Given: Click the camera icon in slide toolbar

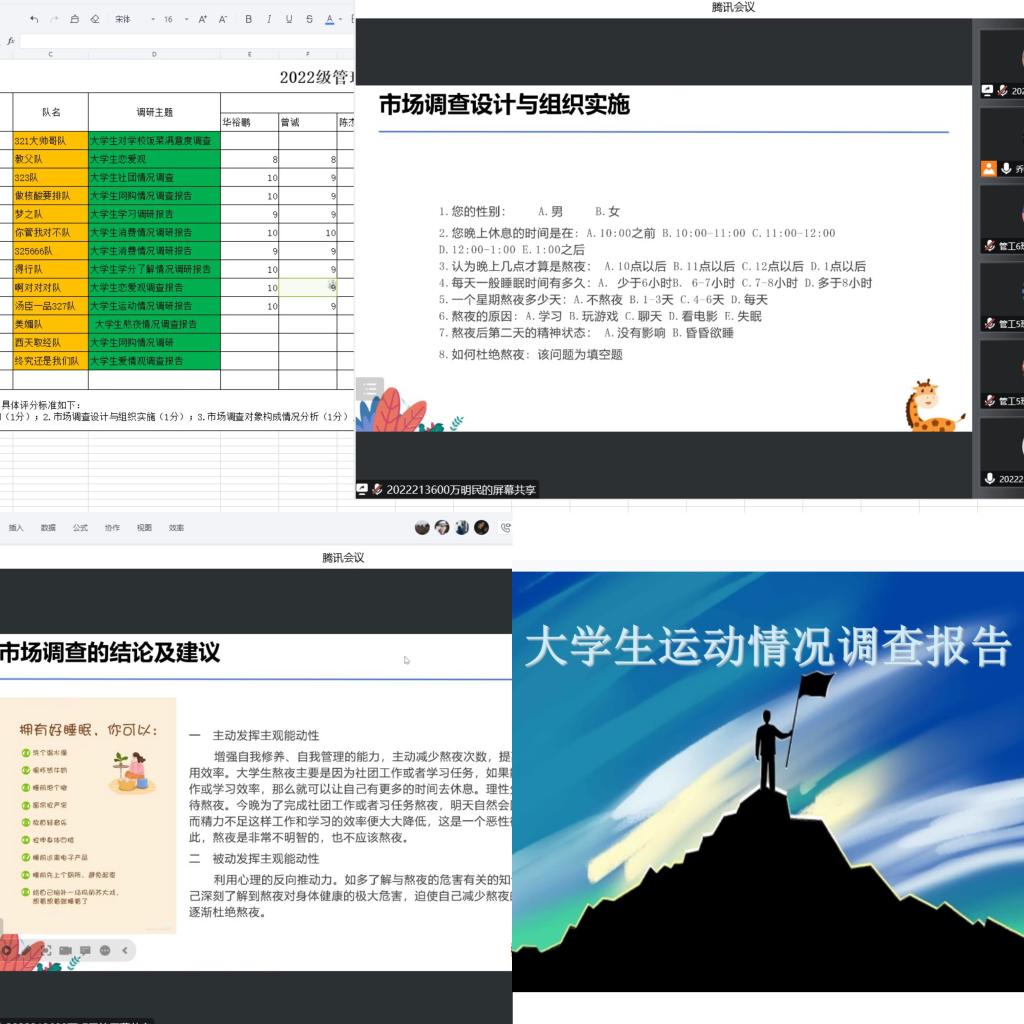Looking at the screenshot, I should tap(65, 950).
